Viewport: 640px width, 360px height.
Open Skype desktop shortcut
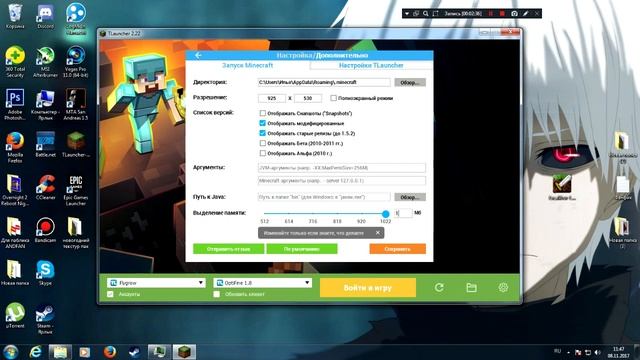[45, 273]
